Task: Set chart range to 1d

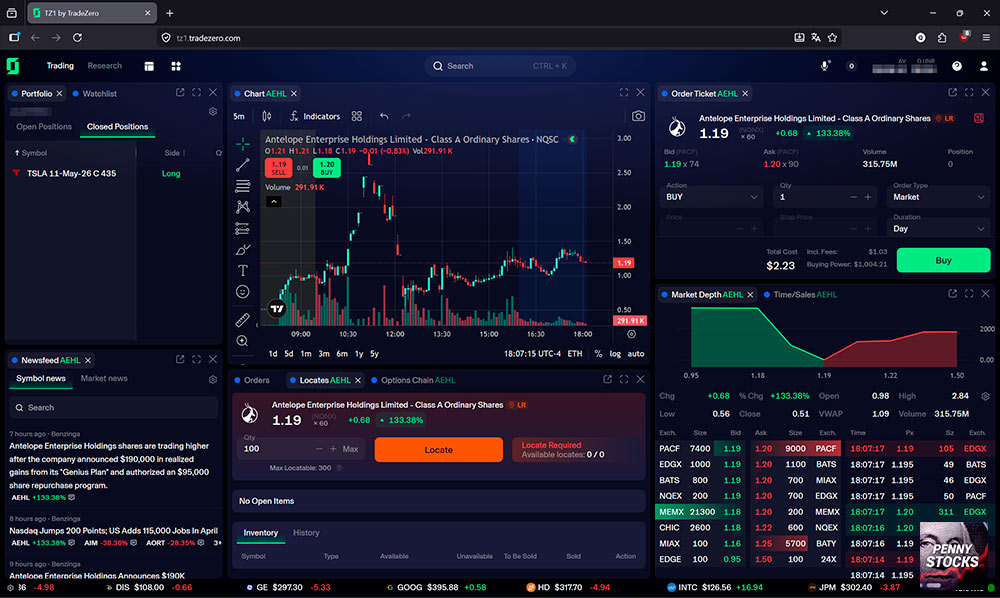Action: [273, 354]
